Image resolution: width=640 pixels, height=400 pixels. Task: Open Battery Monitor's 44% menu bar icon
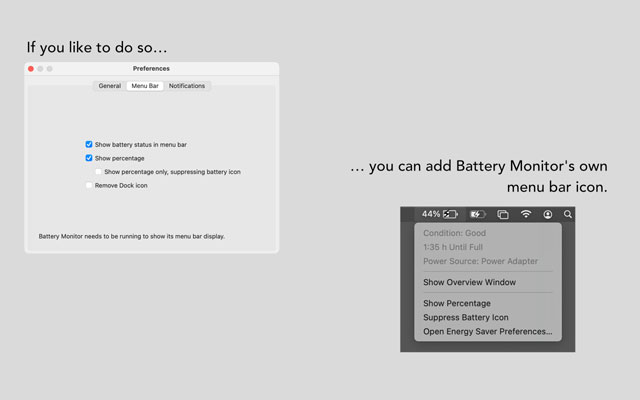(x=440, y=214)
